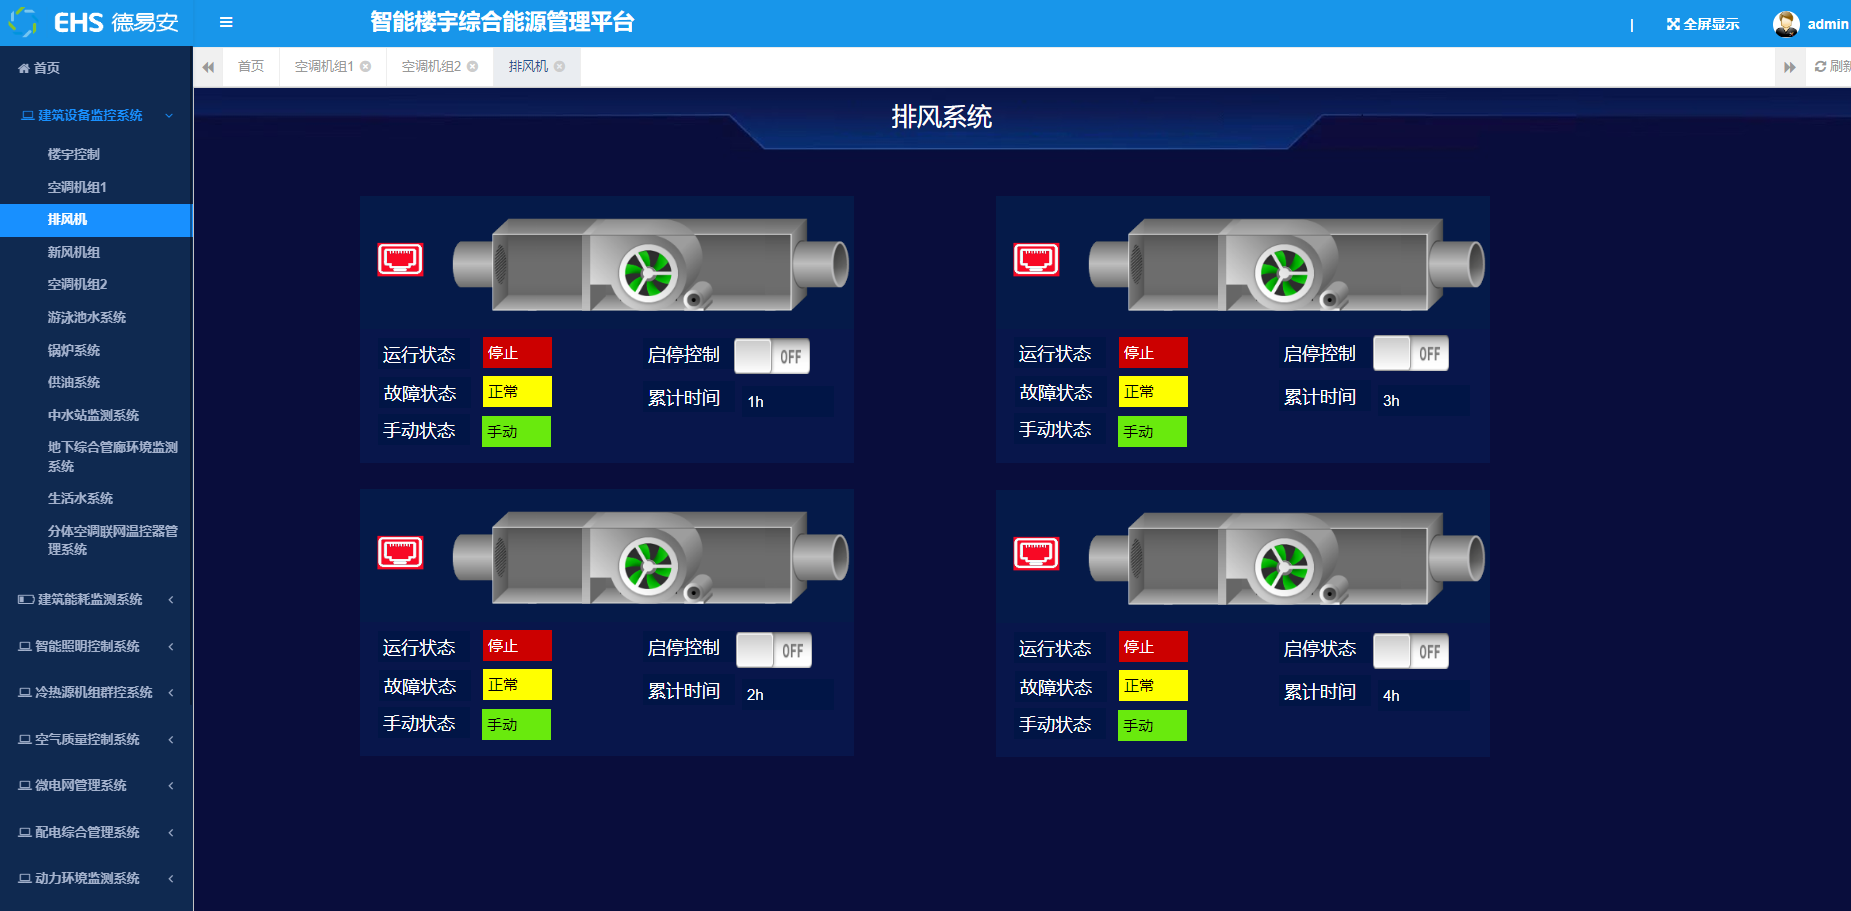Open the 锅炉系统 sidebar link

tap(74, 350)
